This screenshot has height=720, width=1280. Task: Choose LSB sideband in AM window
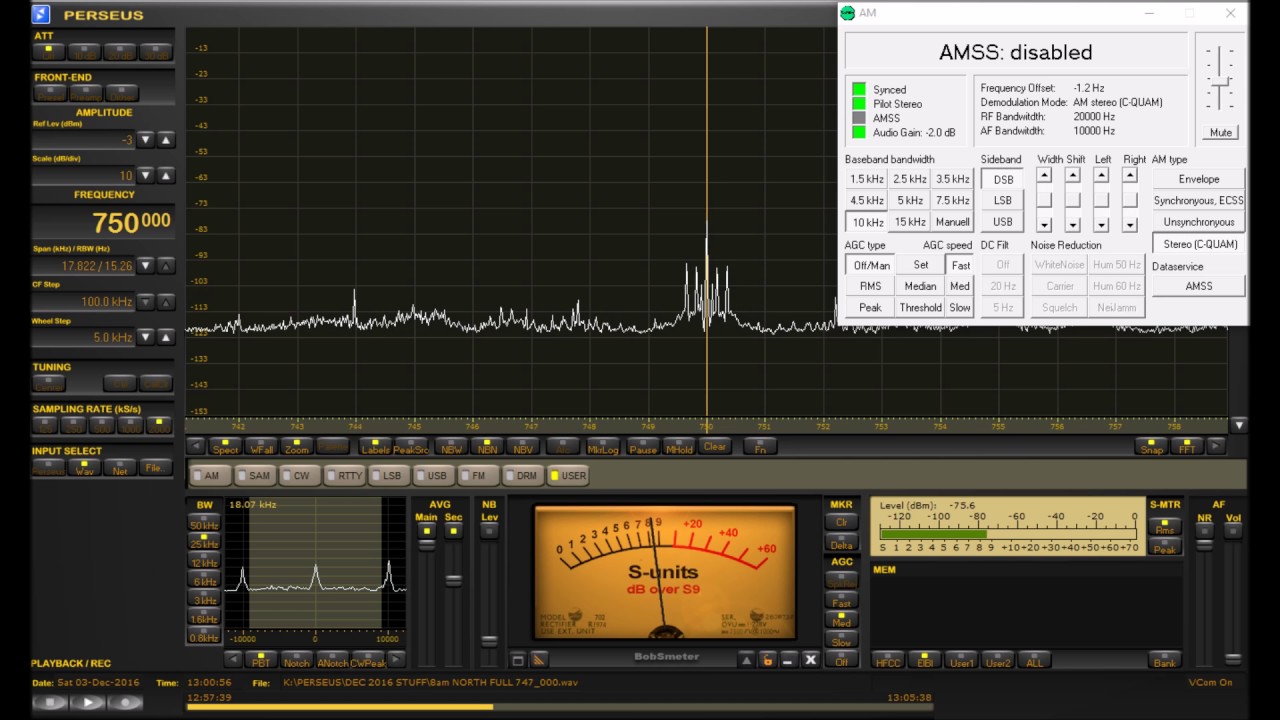click(1003, 201)
